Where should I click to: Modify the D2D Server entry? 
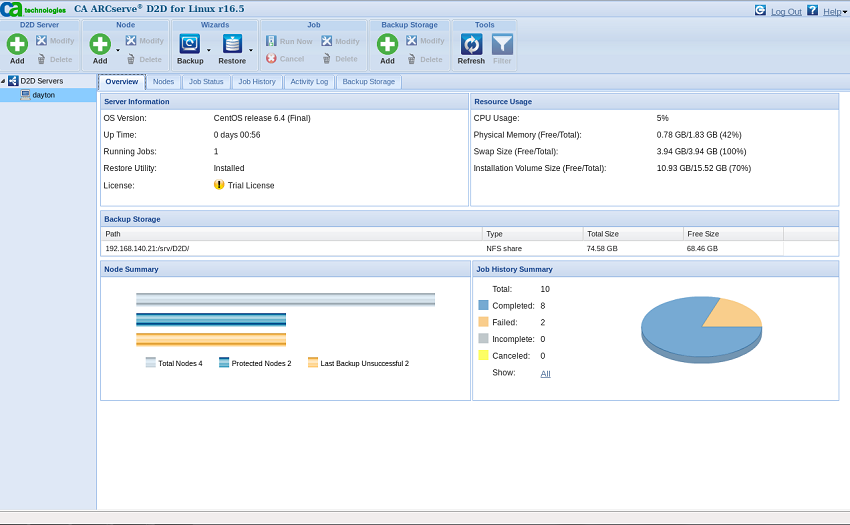click(55, 41)
